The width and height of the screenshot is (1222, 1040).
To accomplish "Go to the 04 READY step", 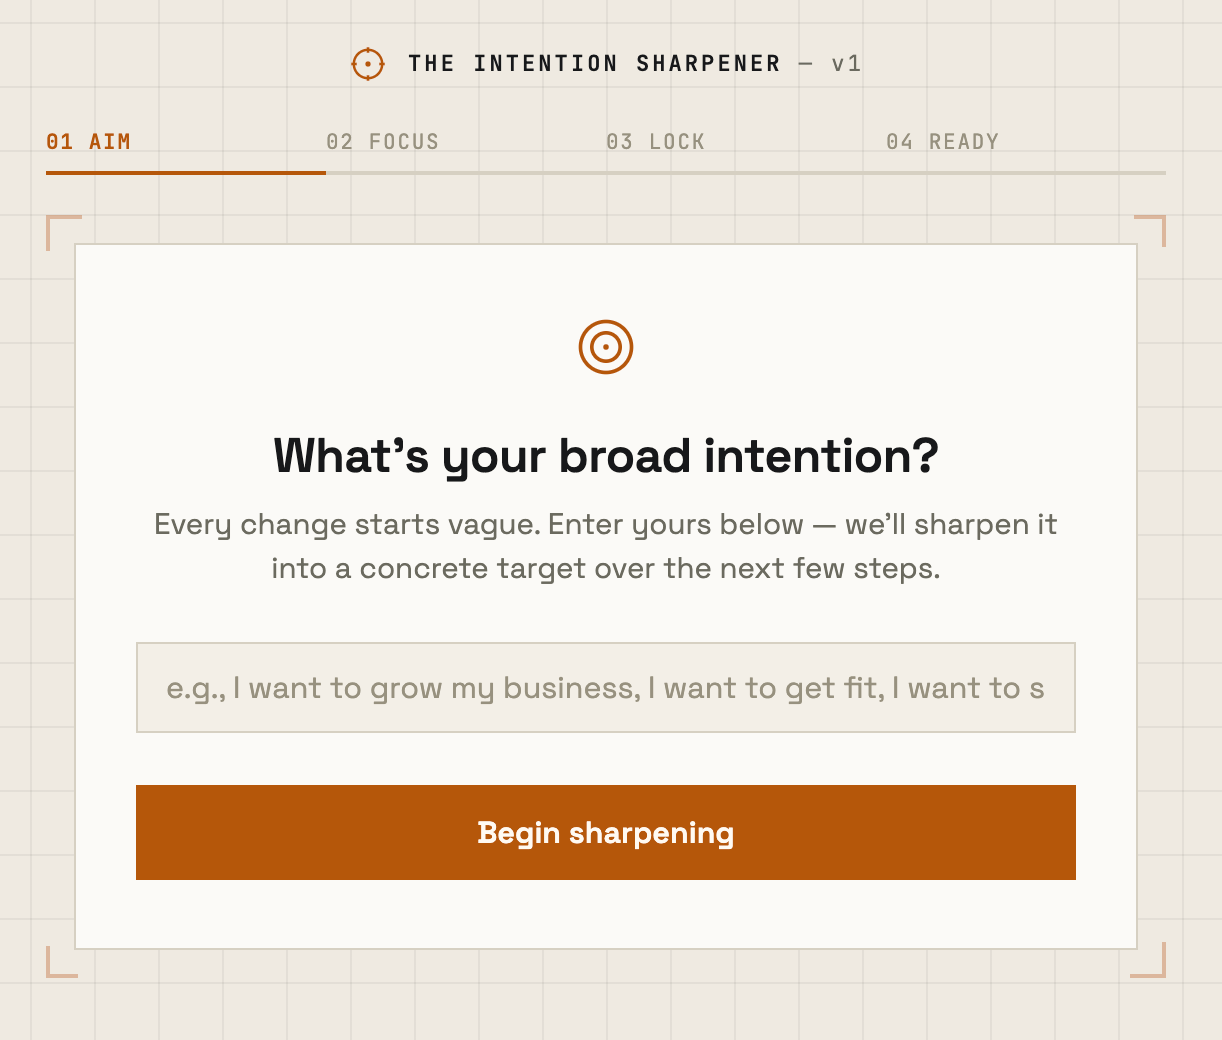I will [x=943, y=142].
